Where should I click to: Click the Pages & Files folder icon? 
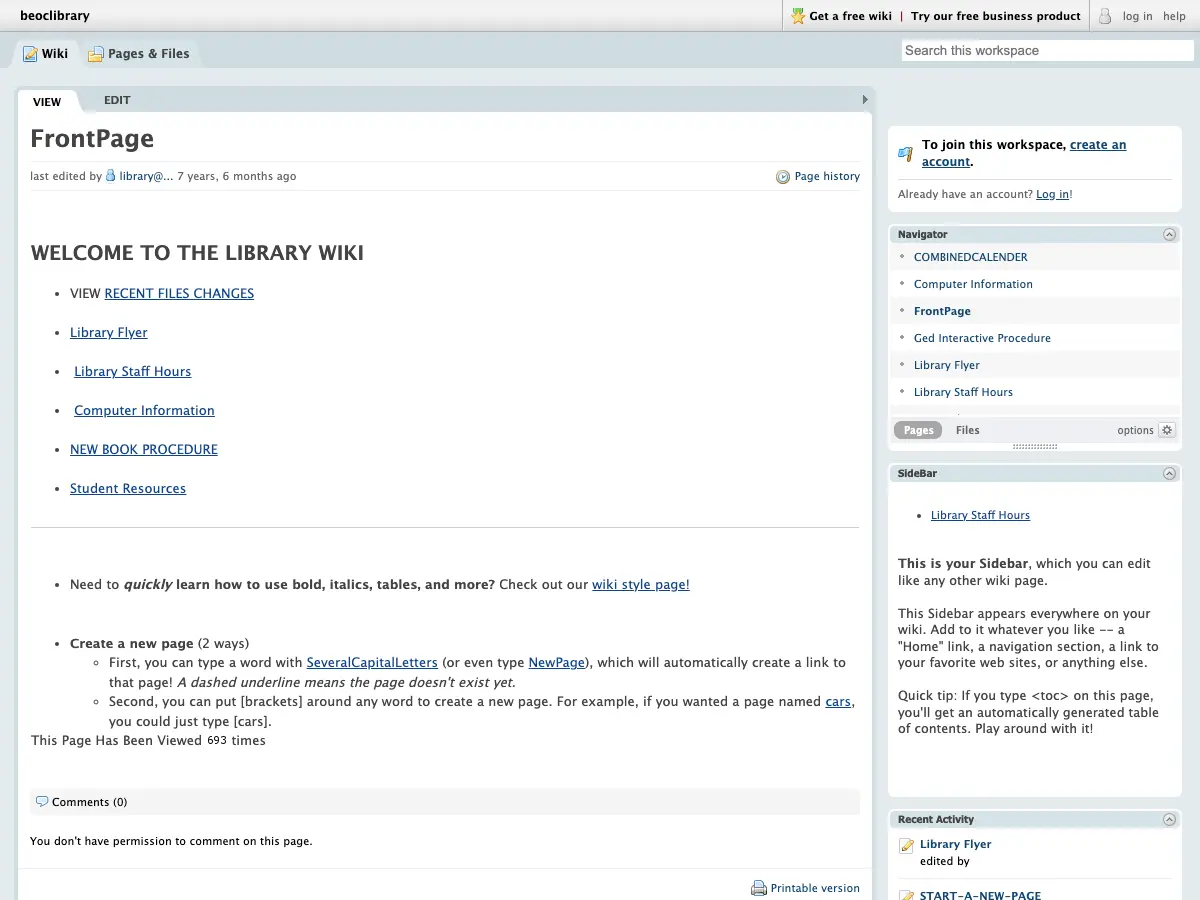pyautogui.click(x=96, y=54)
